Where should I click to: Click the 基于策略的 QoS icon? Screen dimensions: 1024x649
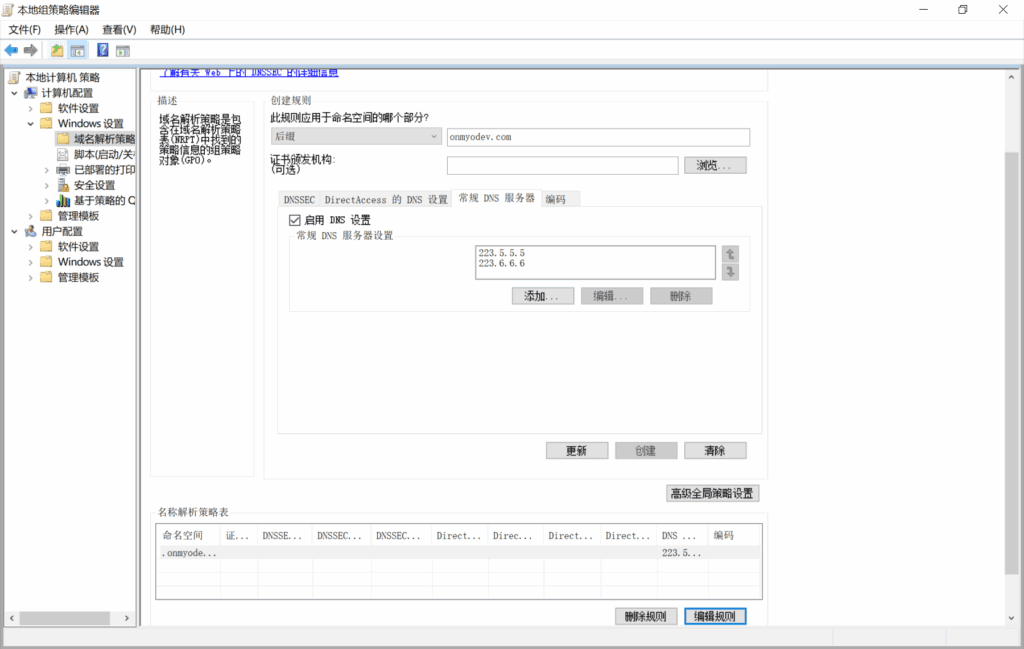[63, 200]
